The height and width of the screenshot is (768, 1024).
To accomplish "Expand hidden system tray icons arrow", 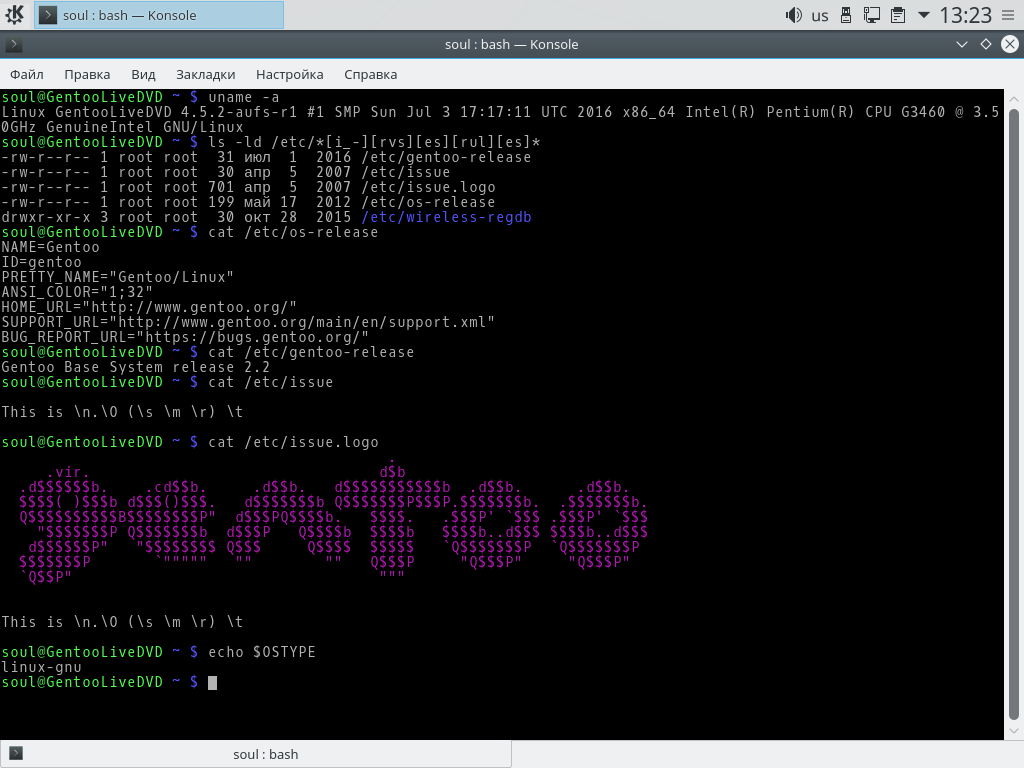I will pos(923,14).
